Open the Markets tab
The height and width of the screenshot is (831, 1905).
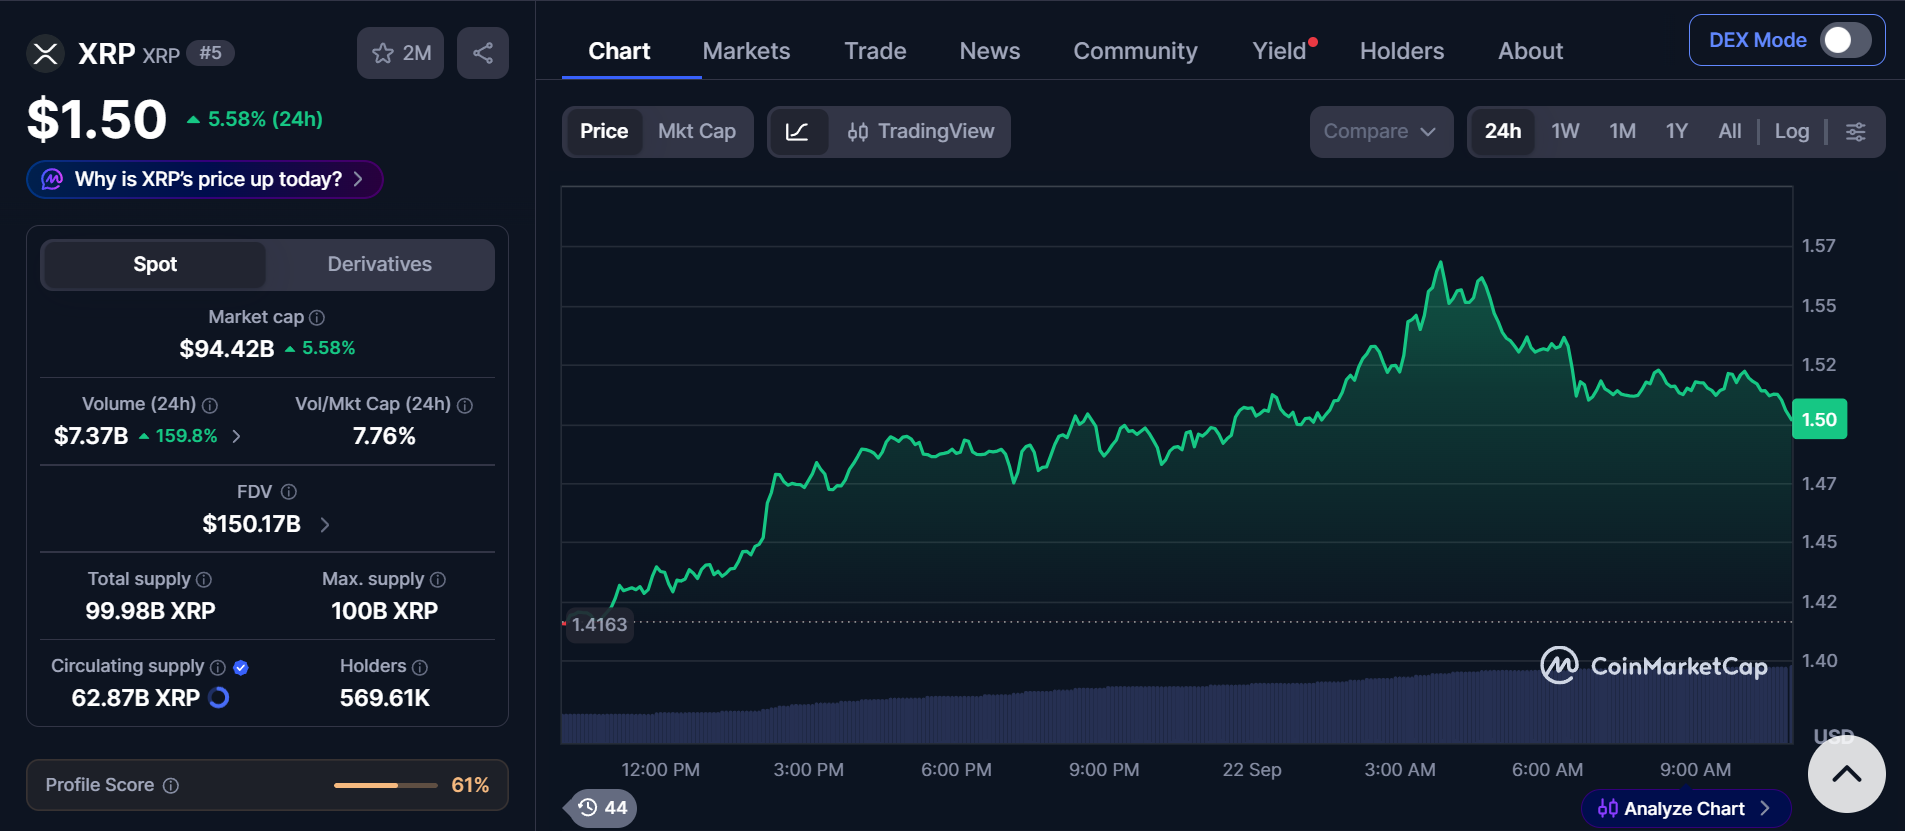point(746,51)
